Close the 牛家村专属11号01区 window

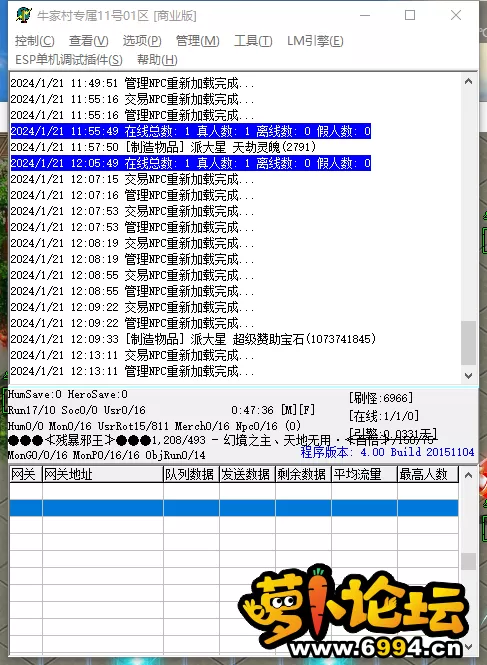pyautogui.click(x=456, y=15)
